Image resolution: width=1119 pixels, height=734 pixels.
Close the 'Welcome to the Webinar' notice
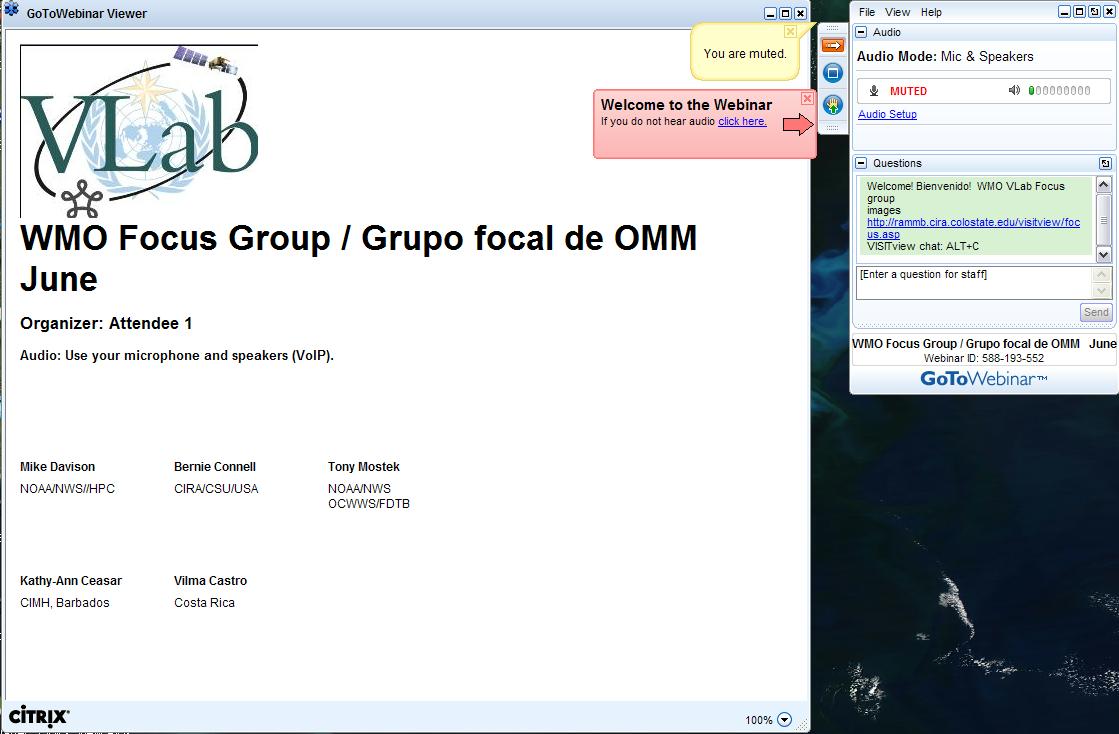[807, 98]
